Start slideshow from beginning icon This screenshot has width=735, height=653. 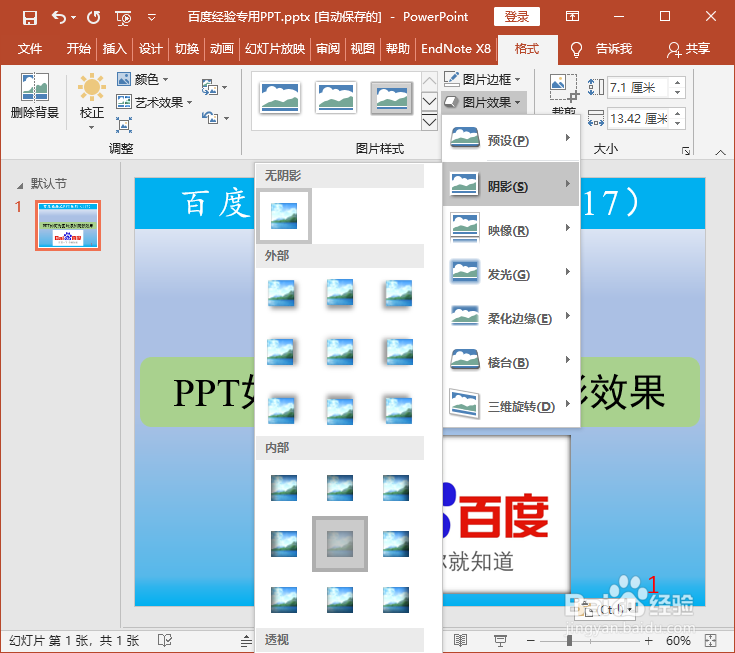(x=123, y=18)
